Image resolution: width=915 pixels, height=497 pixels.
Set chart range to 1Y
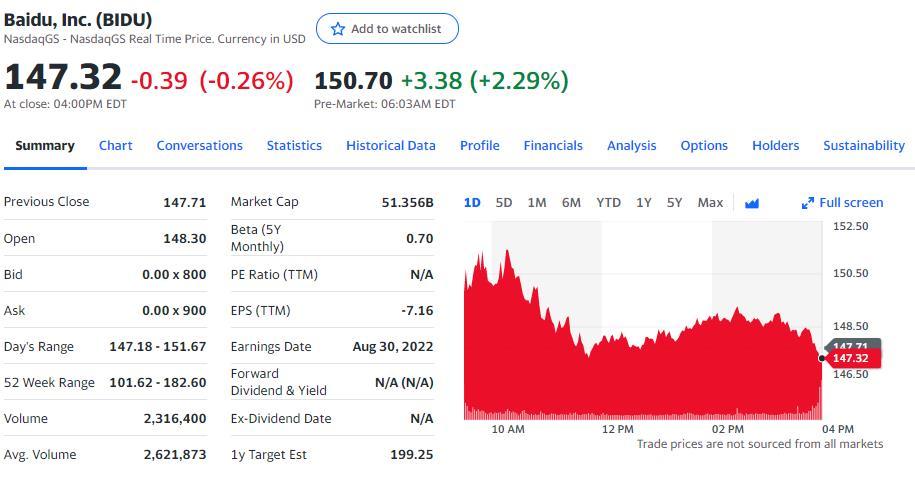point(644,202)
